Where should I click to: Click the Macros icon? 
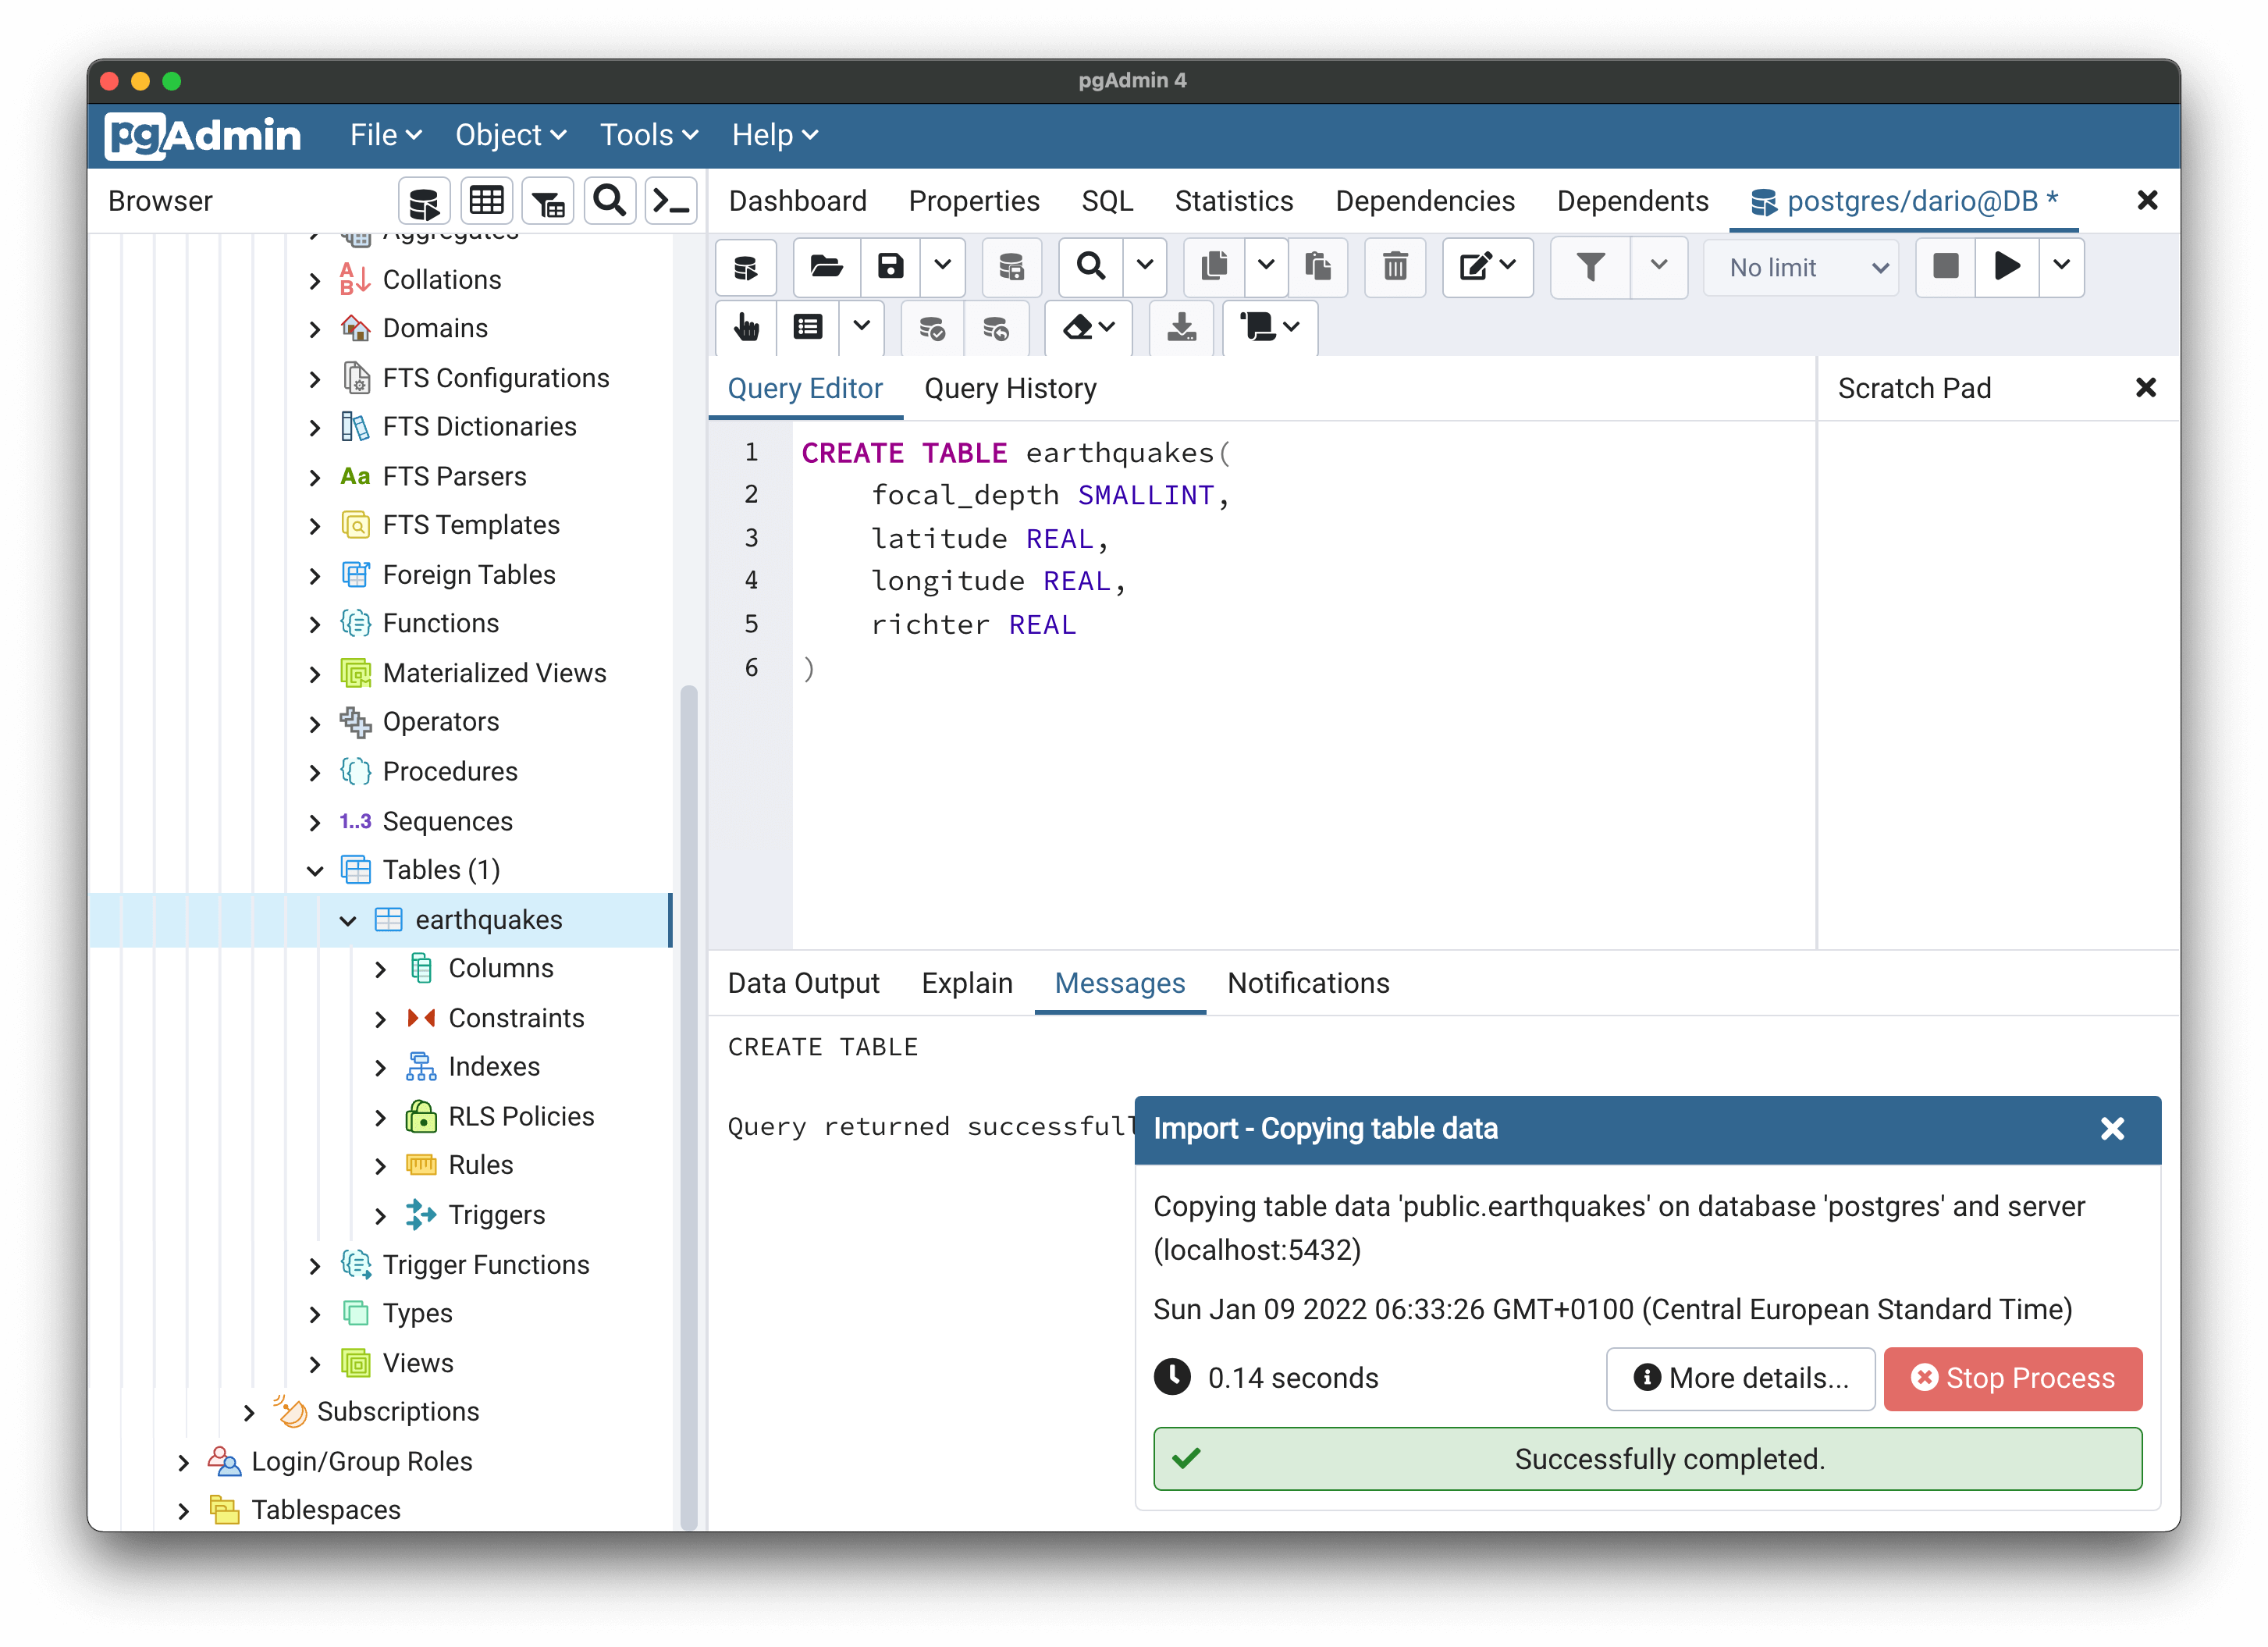coord(1270,328)
